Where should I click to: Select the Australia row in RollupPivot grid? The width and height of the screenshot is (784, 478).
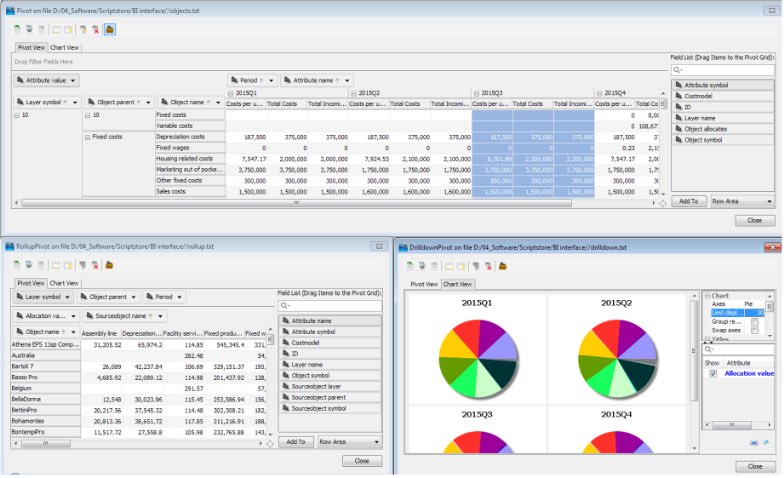(x=46, y=356)
